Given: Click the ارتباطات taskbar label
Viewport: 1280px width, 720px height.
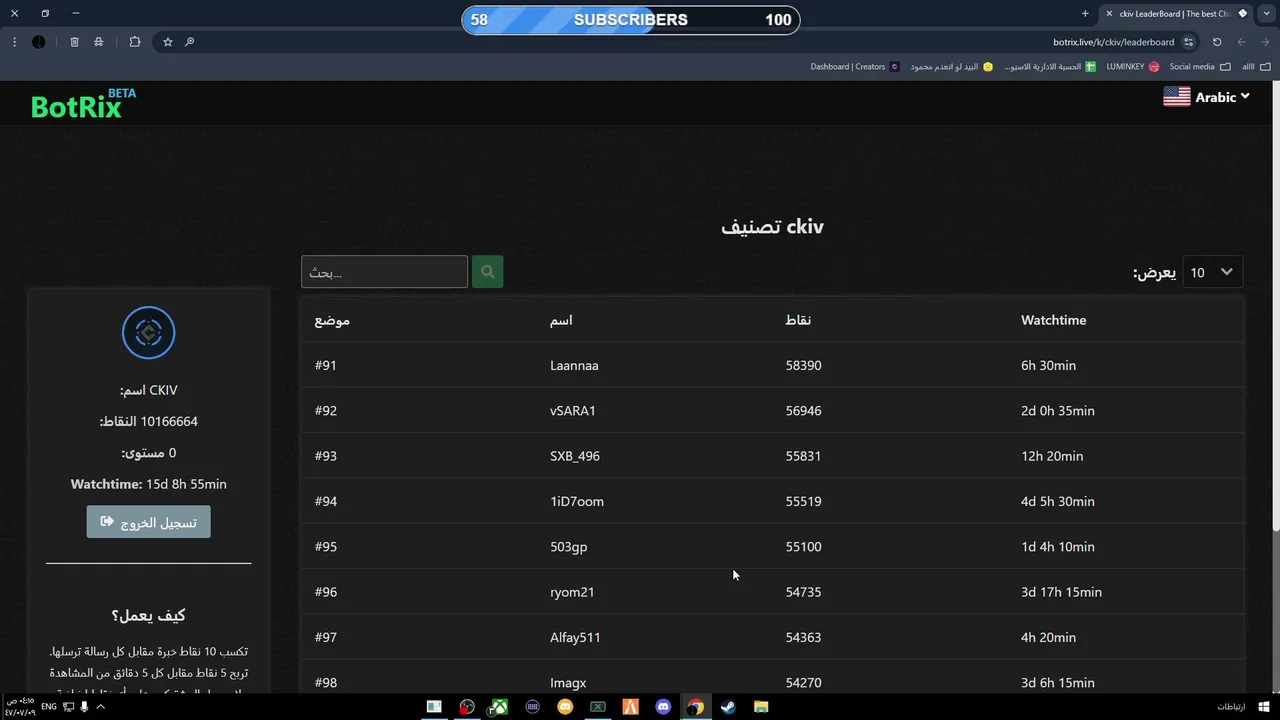Looking at the screenshot, I should 1231,707.
